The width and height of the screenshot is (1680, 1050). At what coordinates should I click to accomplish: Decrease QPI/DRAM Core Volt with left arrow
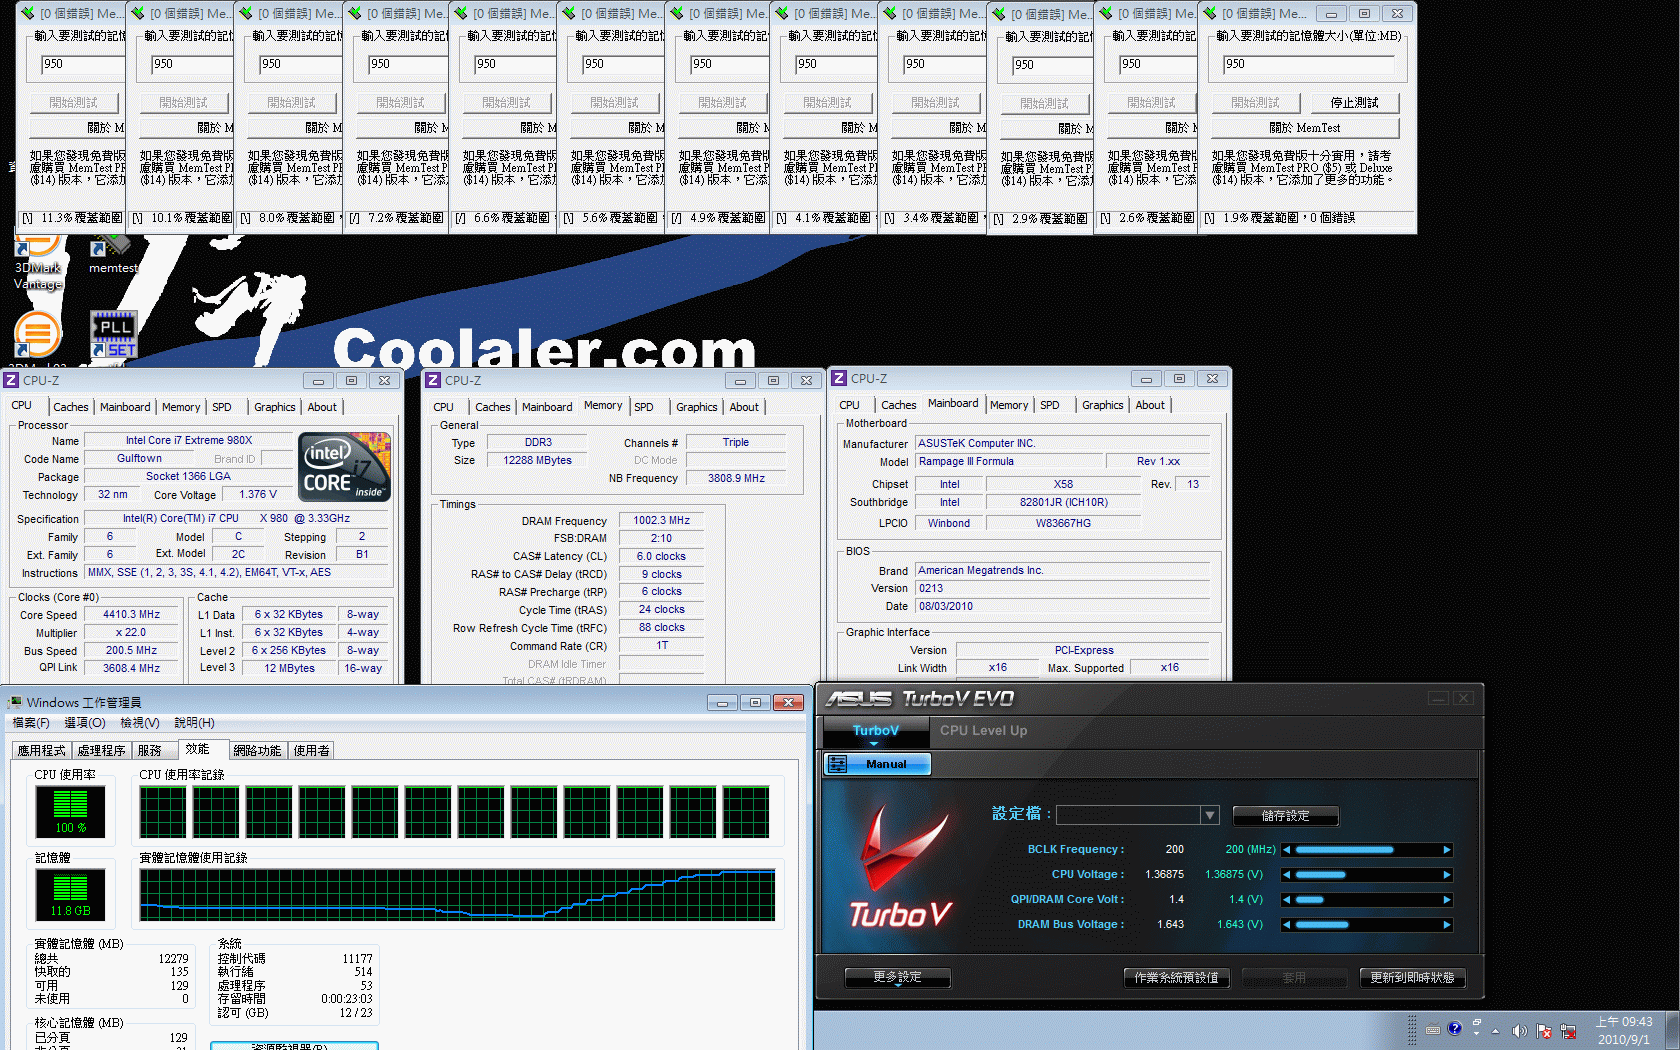click(1287, 900)
